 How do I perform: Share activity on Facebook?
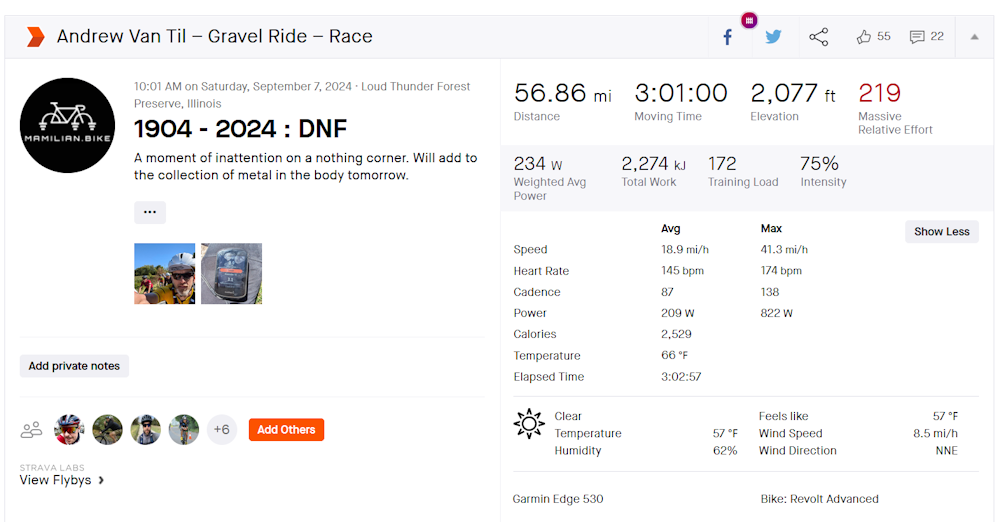point(727,37)
